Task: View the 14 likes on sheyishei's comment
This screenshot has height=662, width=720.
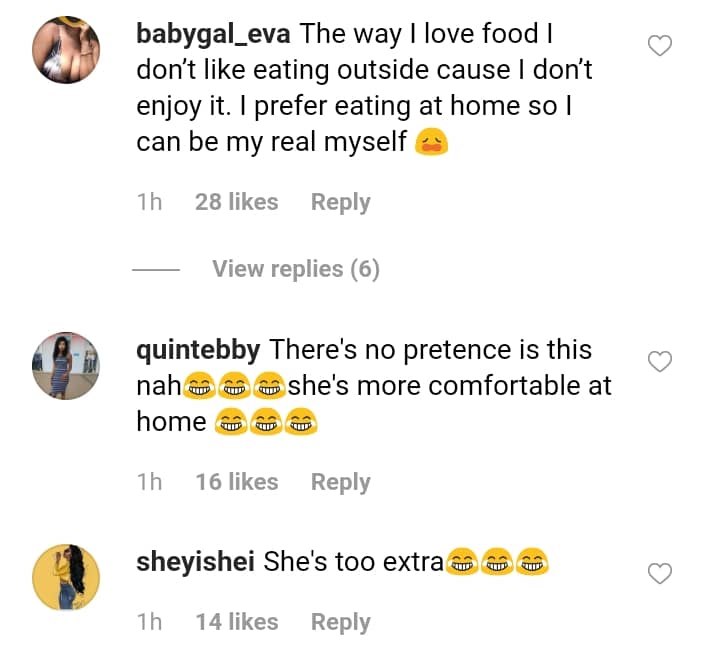Action: point(236,622)
